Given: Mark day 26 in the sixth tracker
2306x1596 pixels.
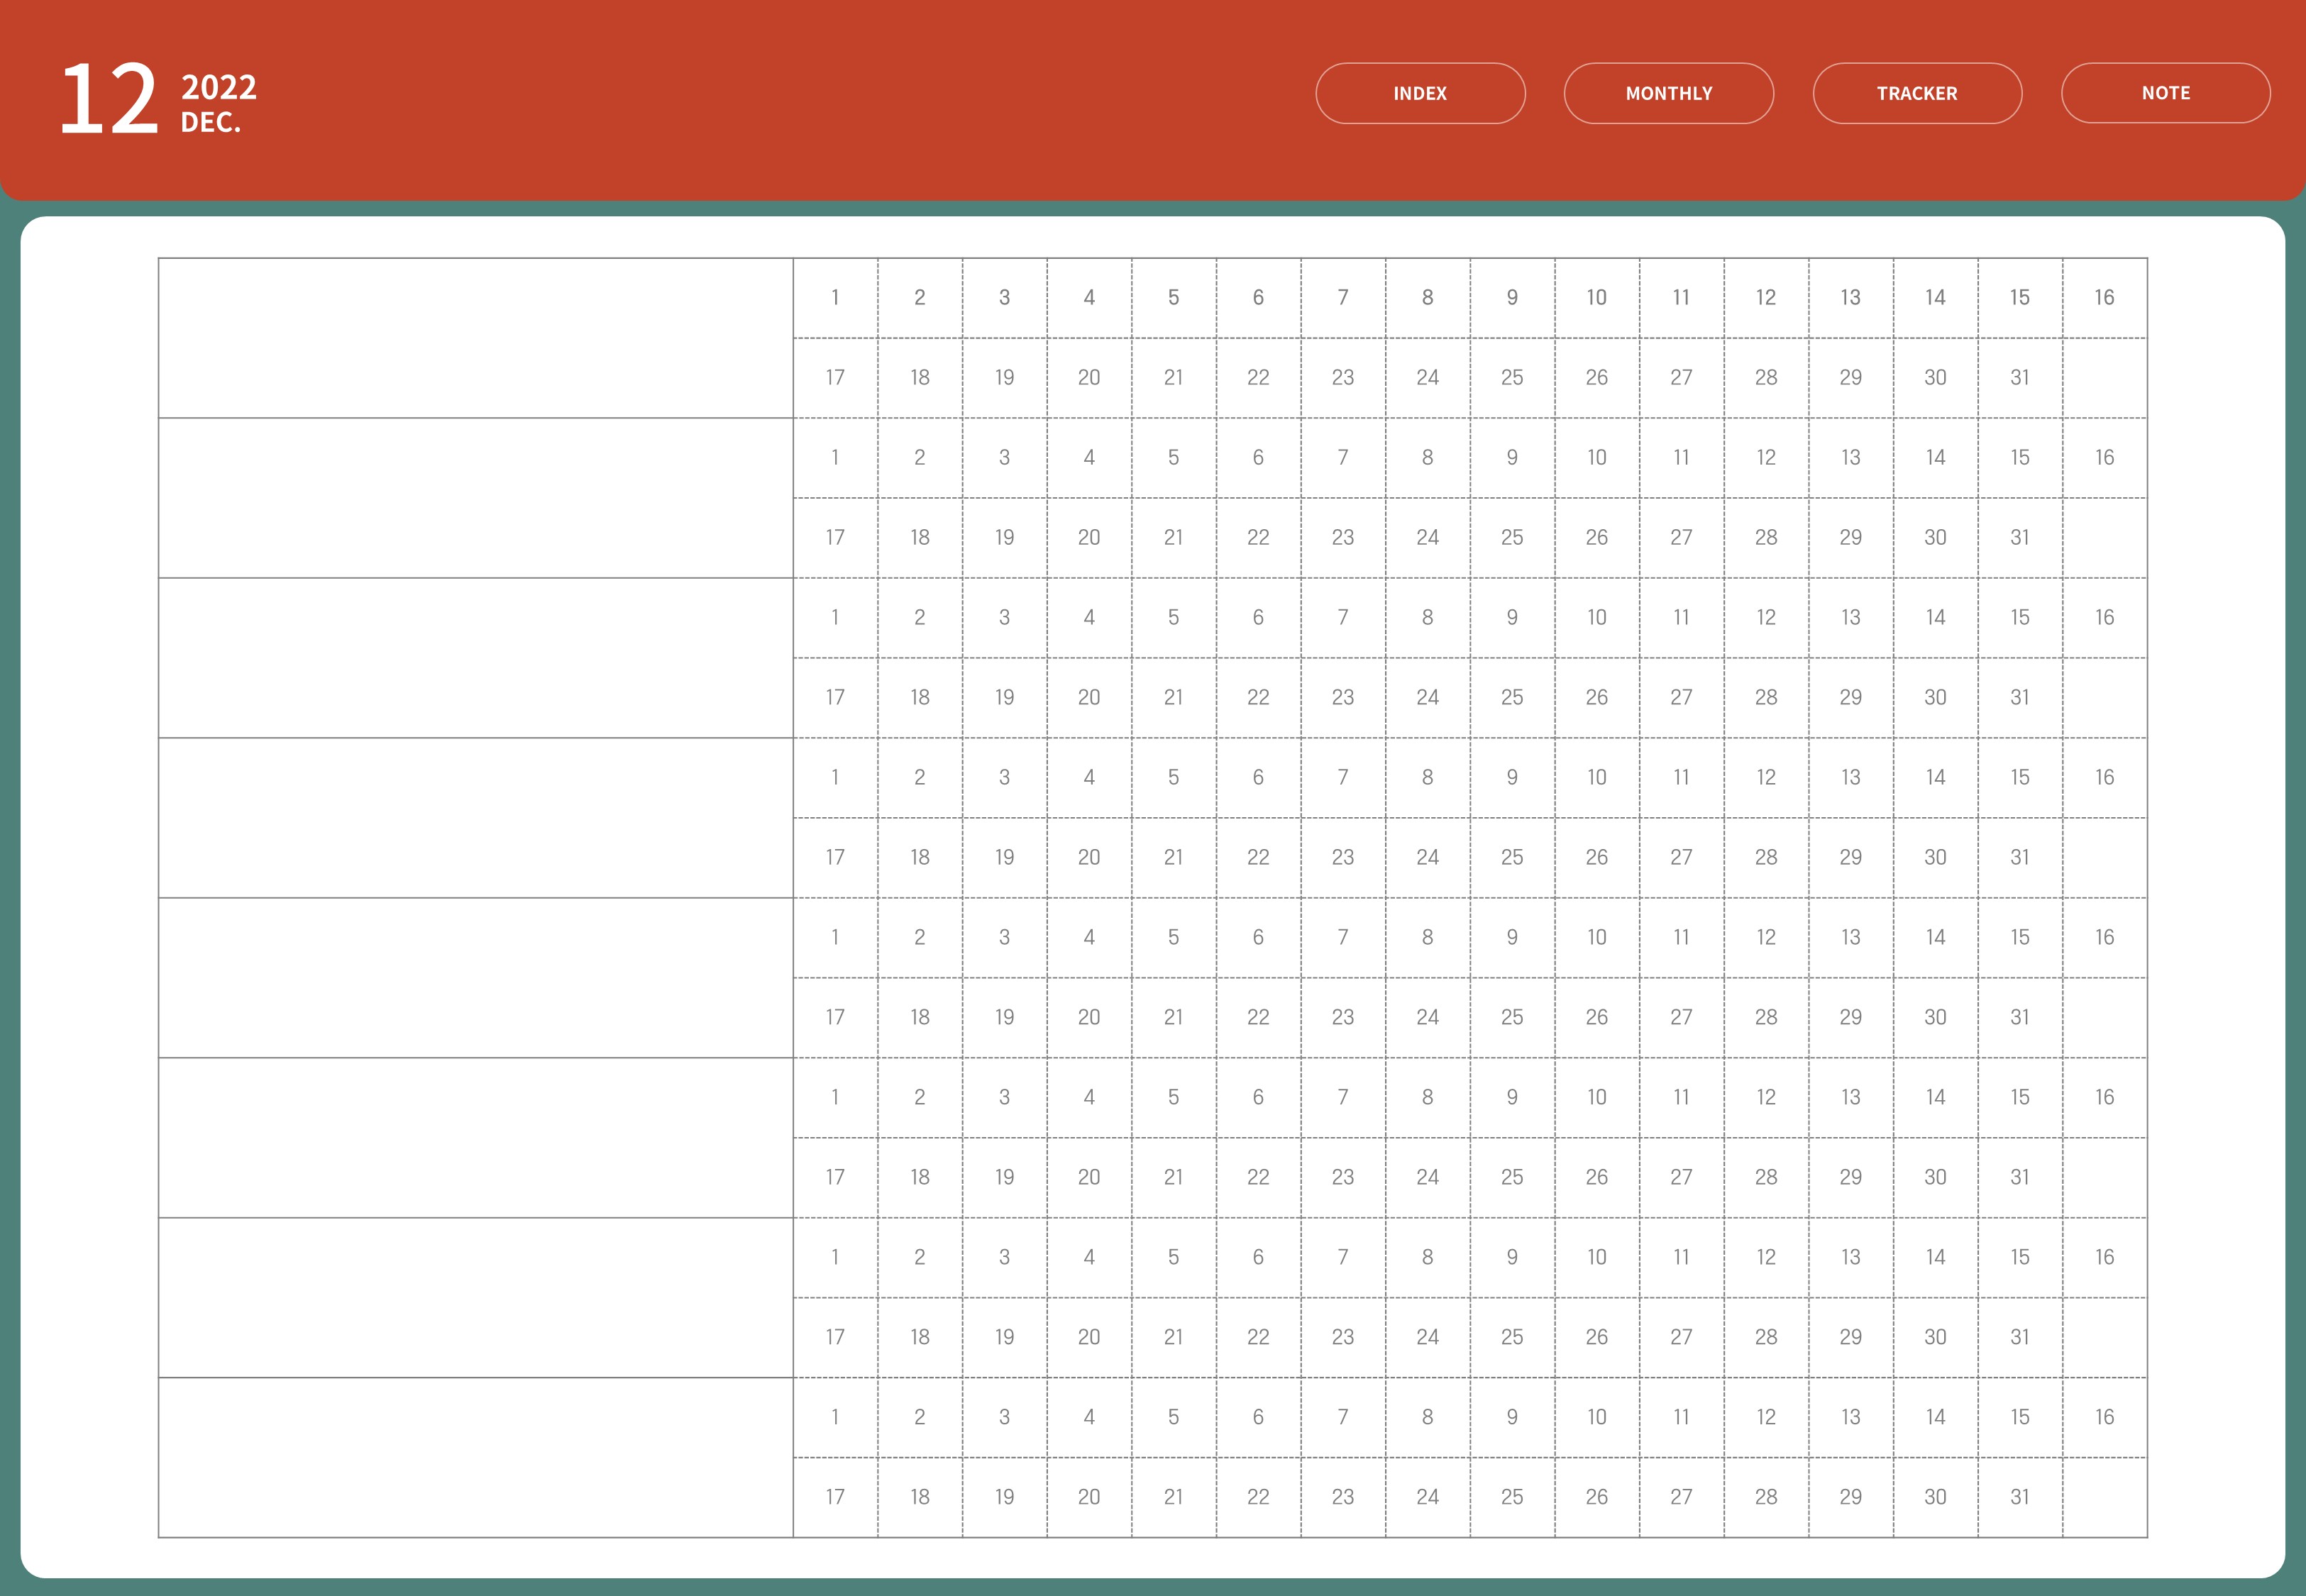Looking at the screenshot, I should [x=1597, y=1178].
